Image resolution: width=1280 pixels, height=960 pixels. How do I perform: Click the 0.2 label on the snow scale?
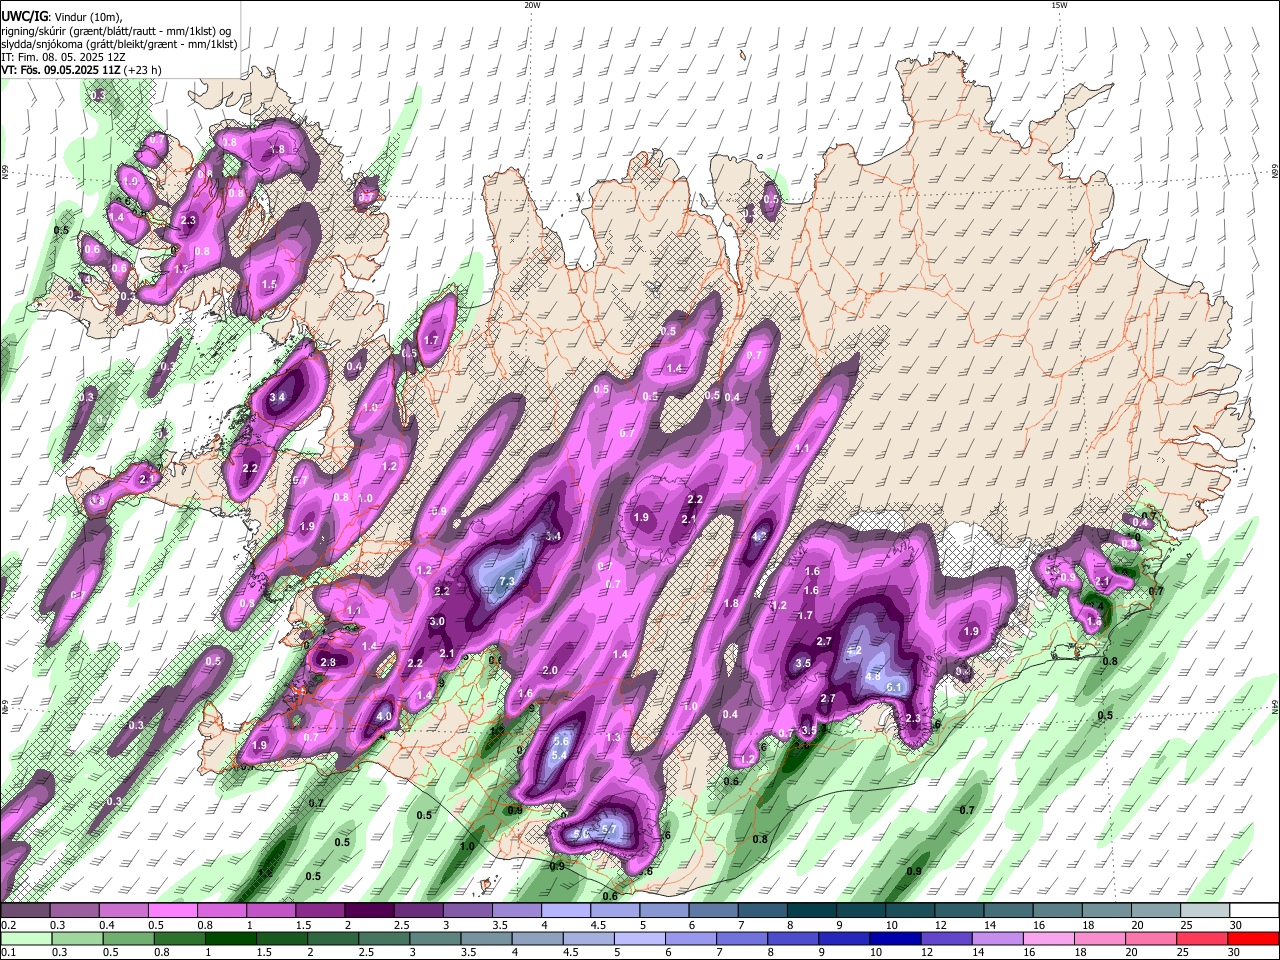pyautogui.click(x=8, y=925)
